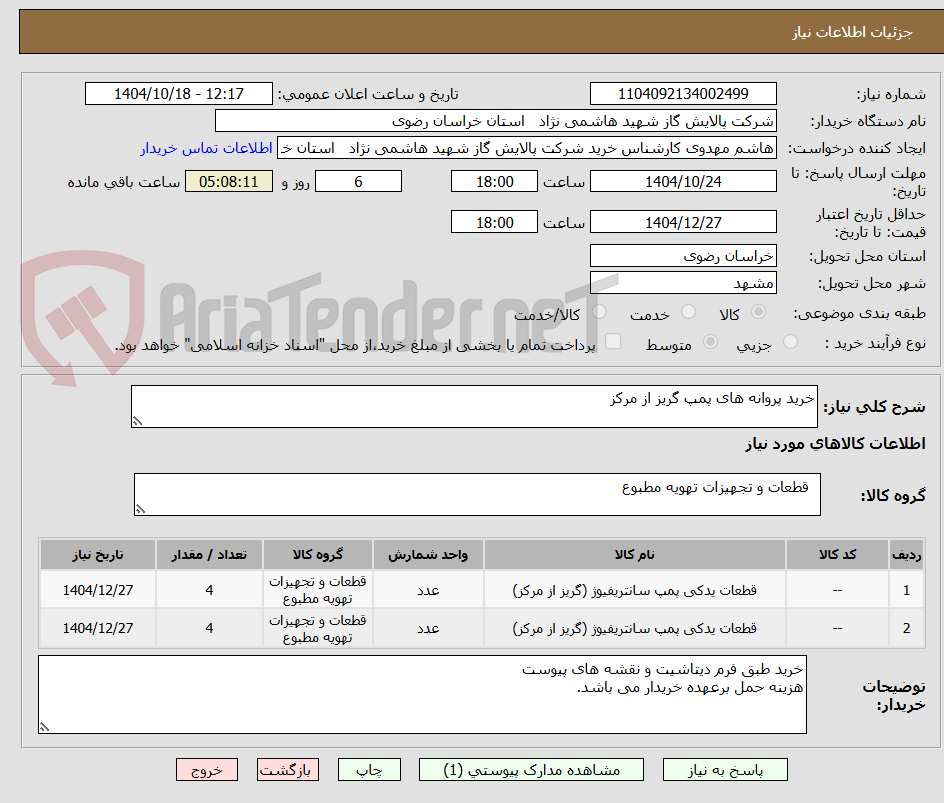
Task: Click the remaining time countdown 05:08:11
Action: point(229,181)
